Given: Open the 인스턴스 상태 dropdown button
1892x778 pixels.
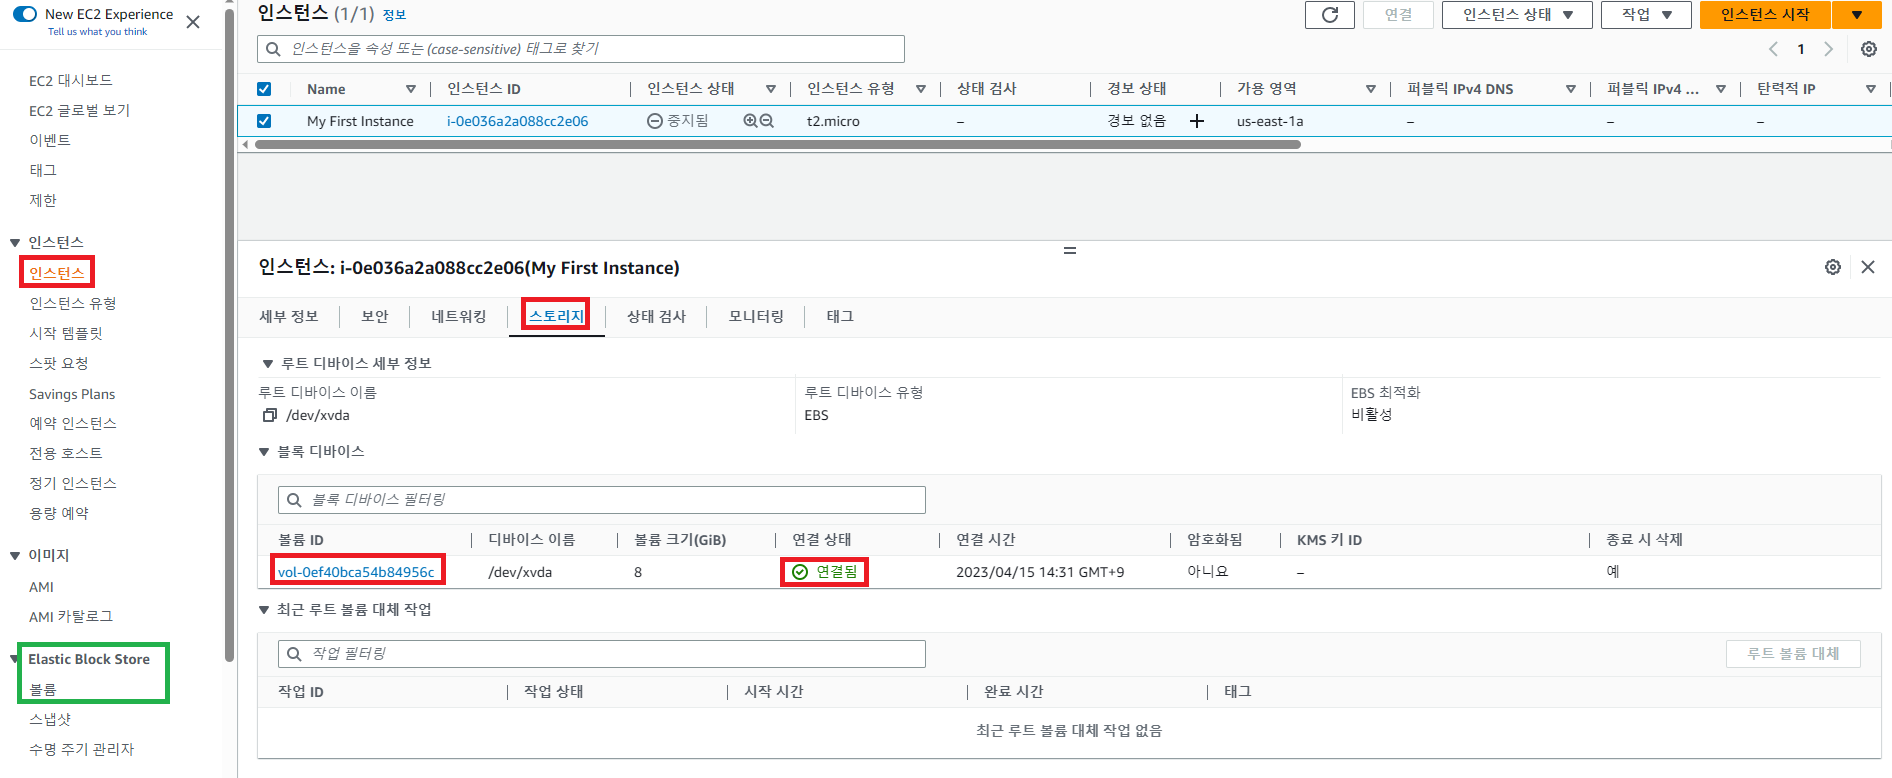Looking at the screenshot, I should coord(1516,15).
